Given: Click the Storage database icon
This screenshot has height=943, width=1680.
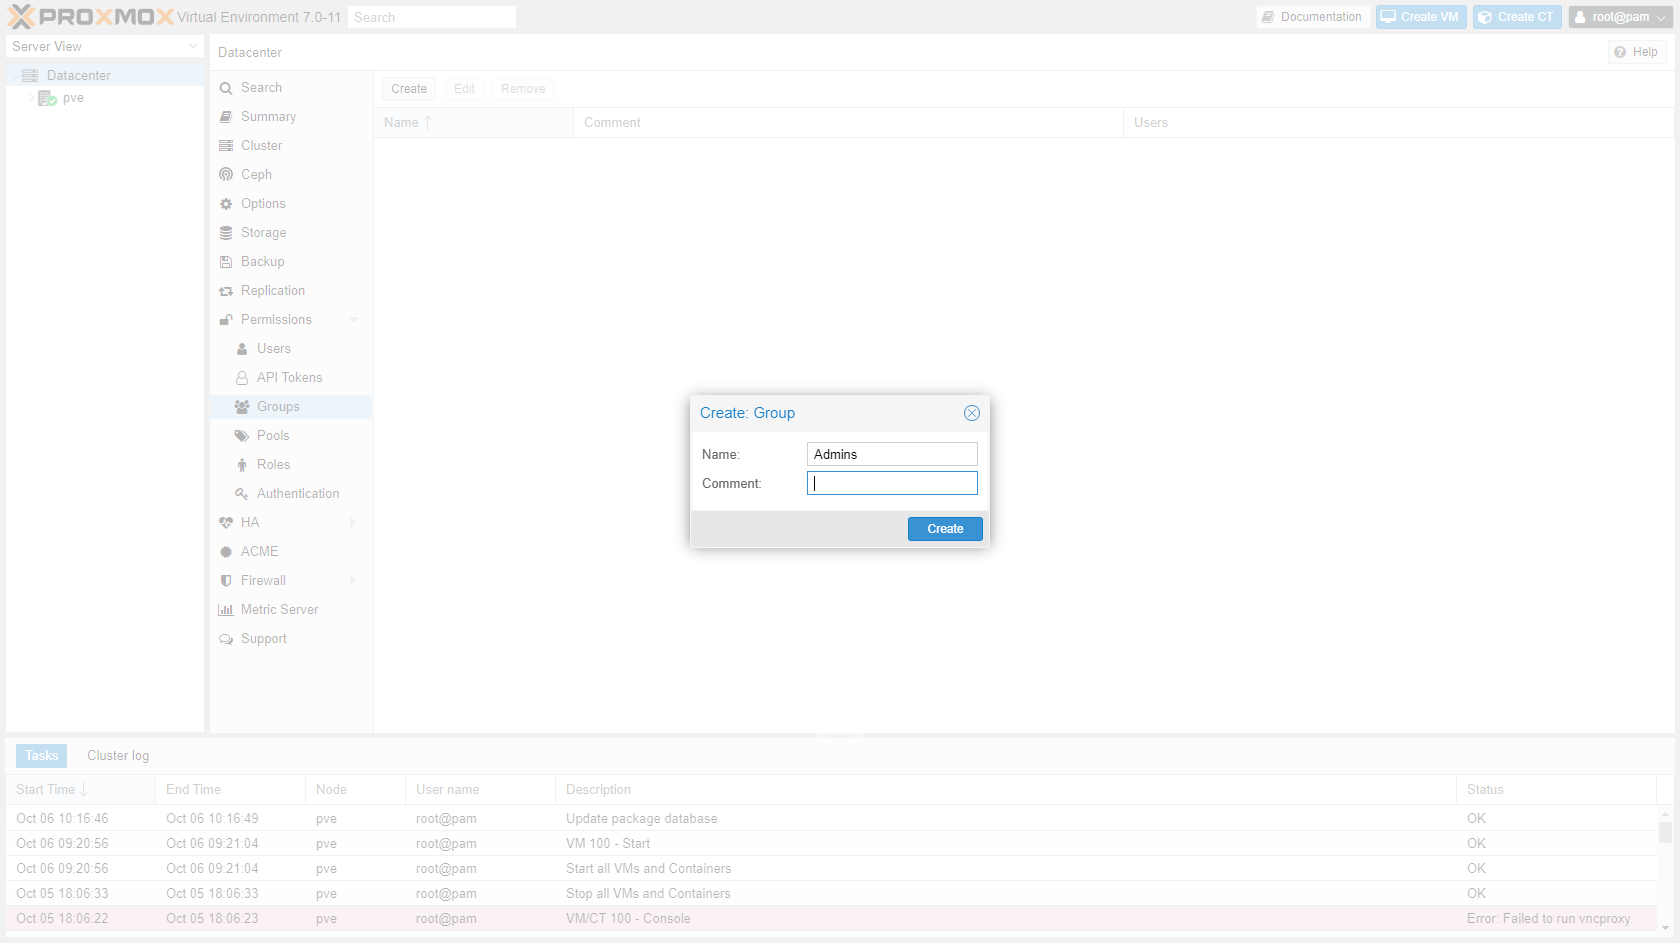Looking at the screenshot, I should [226, 233].
